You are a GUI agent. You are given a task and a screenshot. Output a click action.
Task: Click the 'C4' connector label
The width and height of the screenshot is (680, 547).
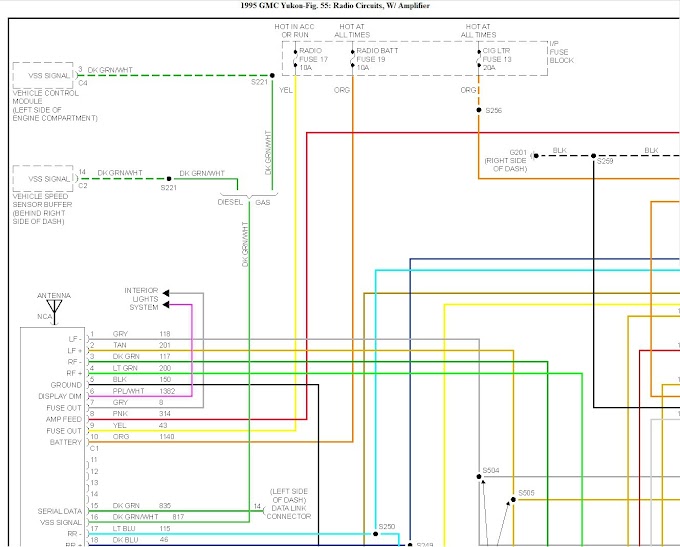pyautogui.click(x=82, y=83)
